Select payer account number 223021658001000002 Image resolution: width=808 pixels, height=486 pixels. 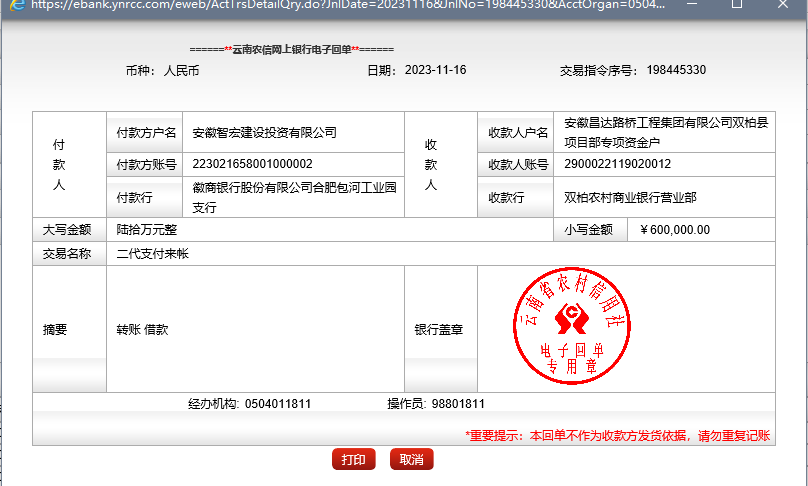(x=253, y=164)
